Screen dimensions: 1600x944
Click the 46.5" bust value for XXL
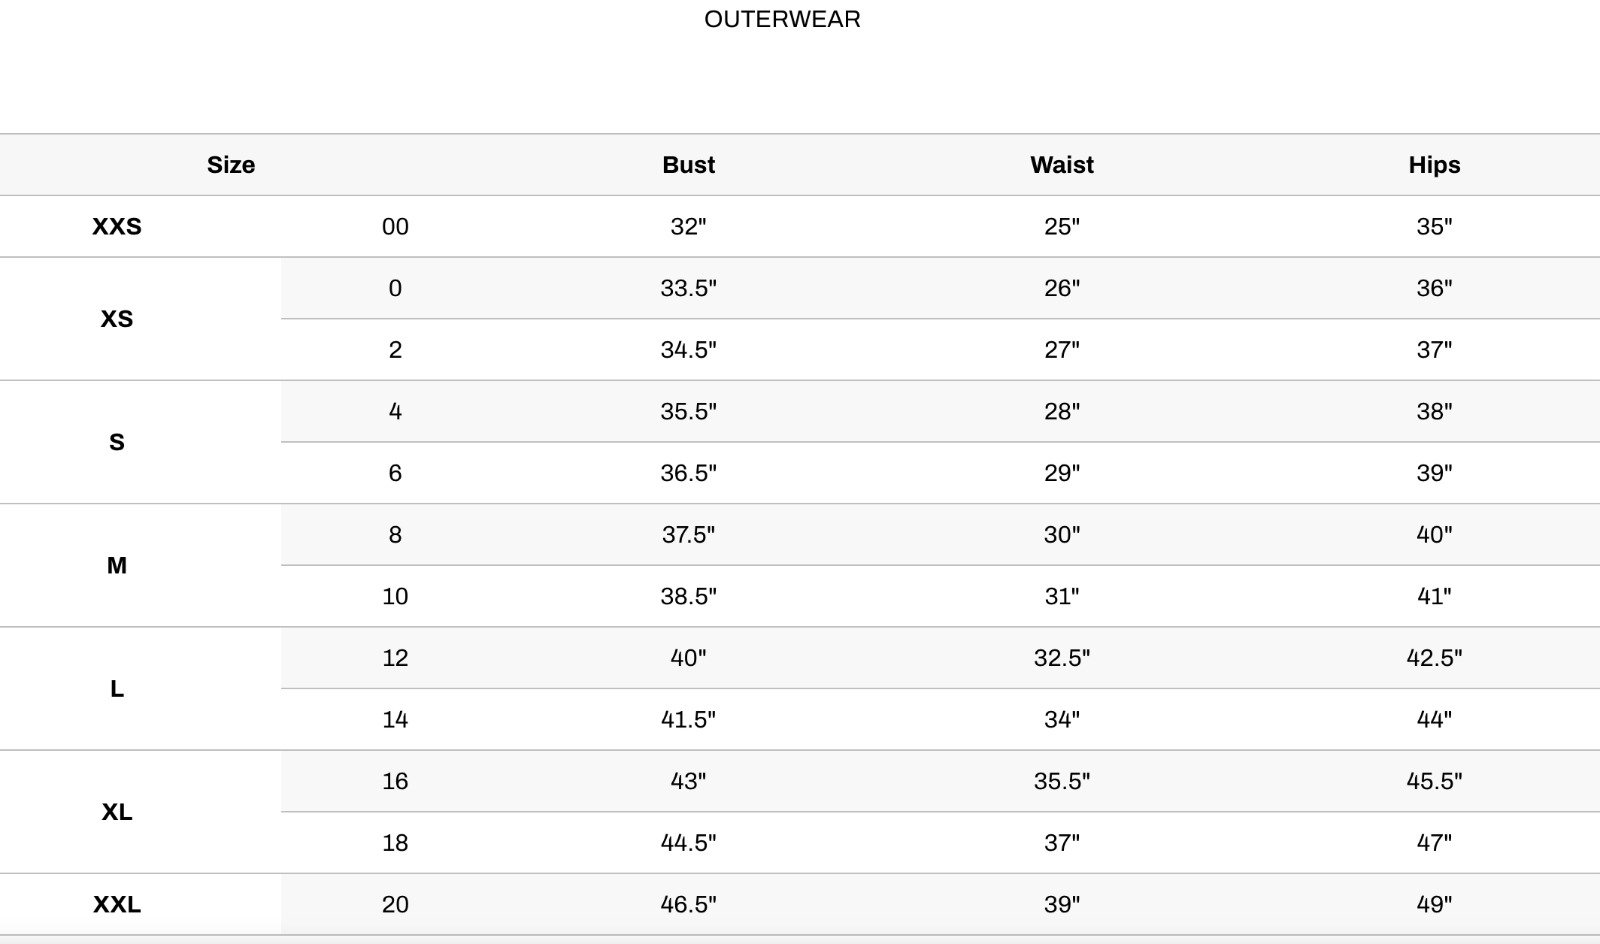click(x=688, y=905)
